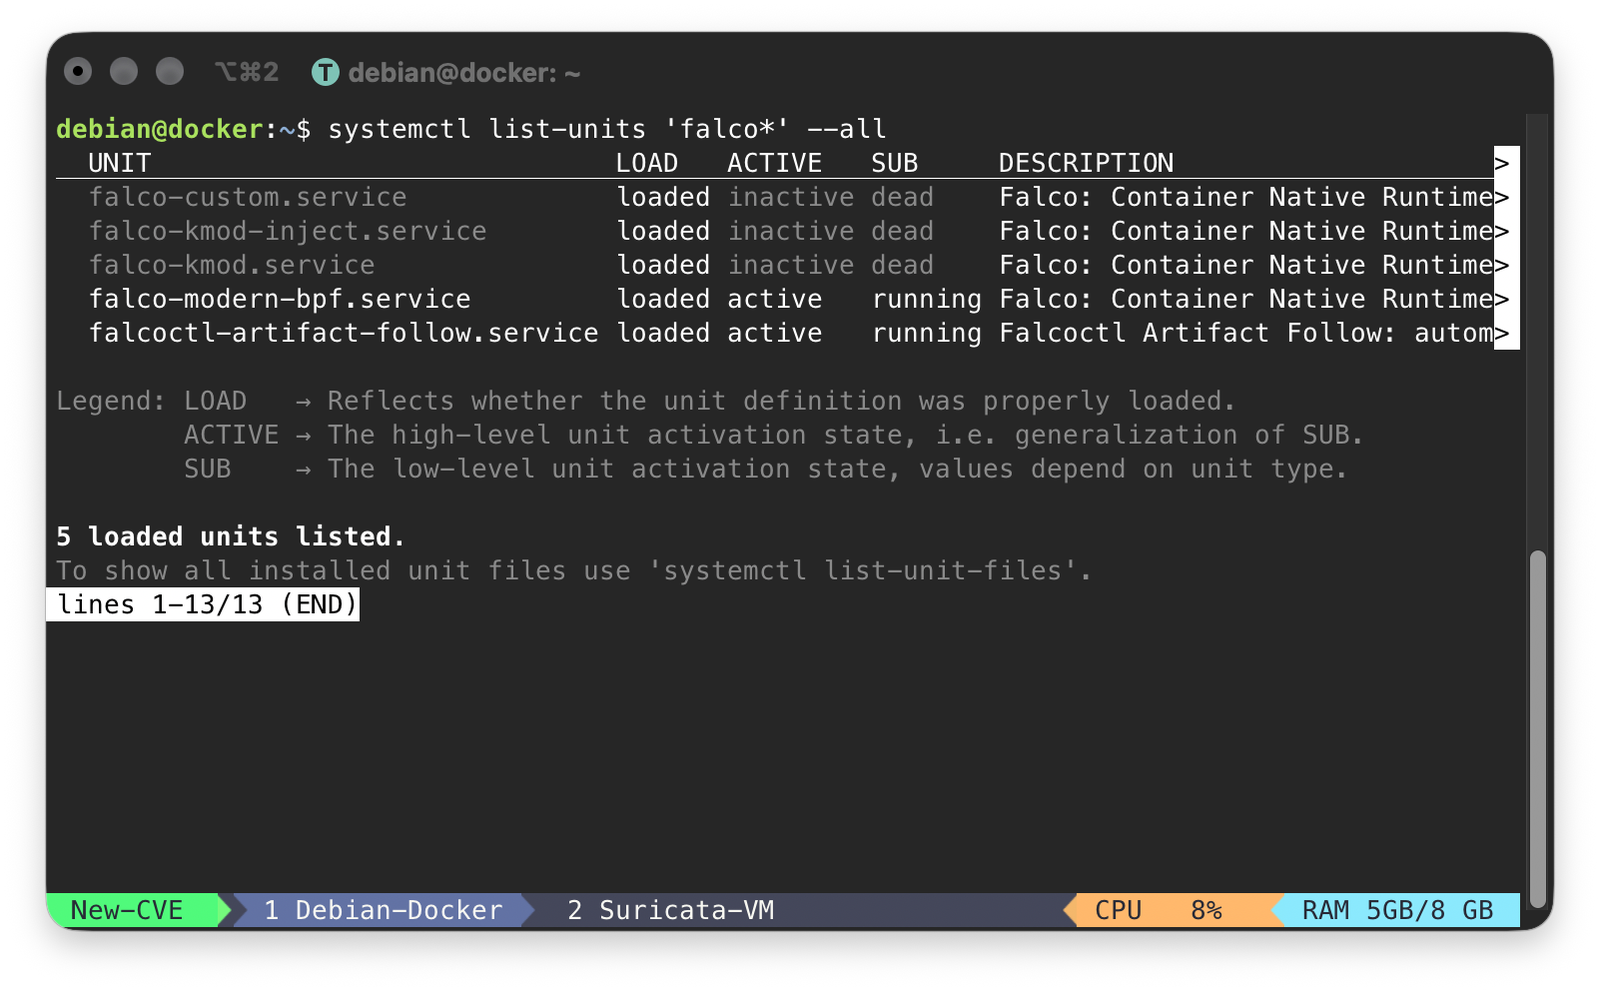Click the "debian@docker" shell prompt
1600x991 pixels.
pyautogui.click(x=159, y=129)
